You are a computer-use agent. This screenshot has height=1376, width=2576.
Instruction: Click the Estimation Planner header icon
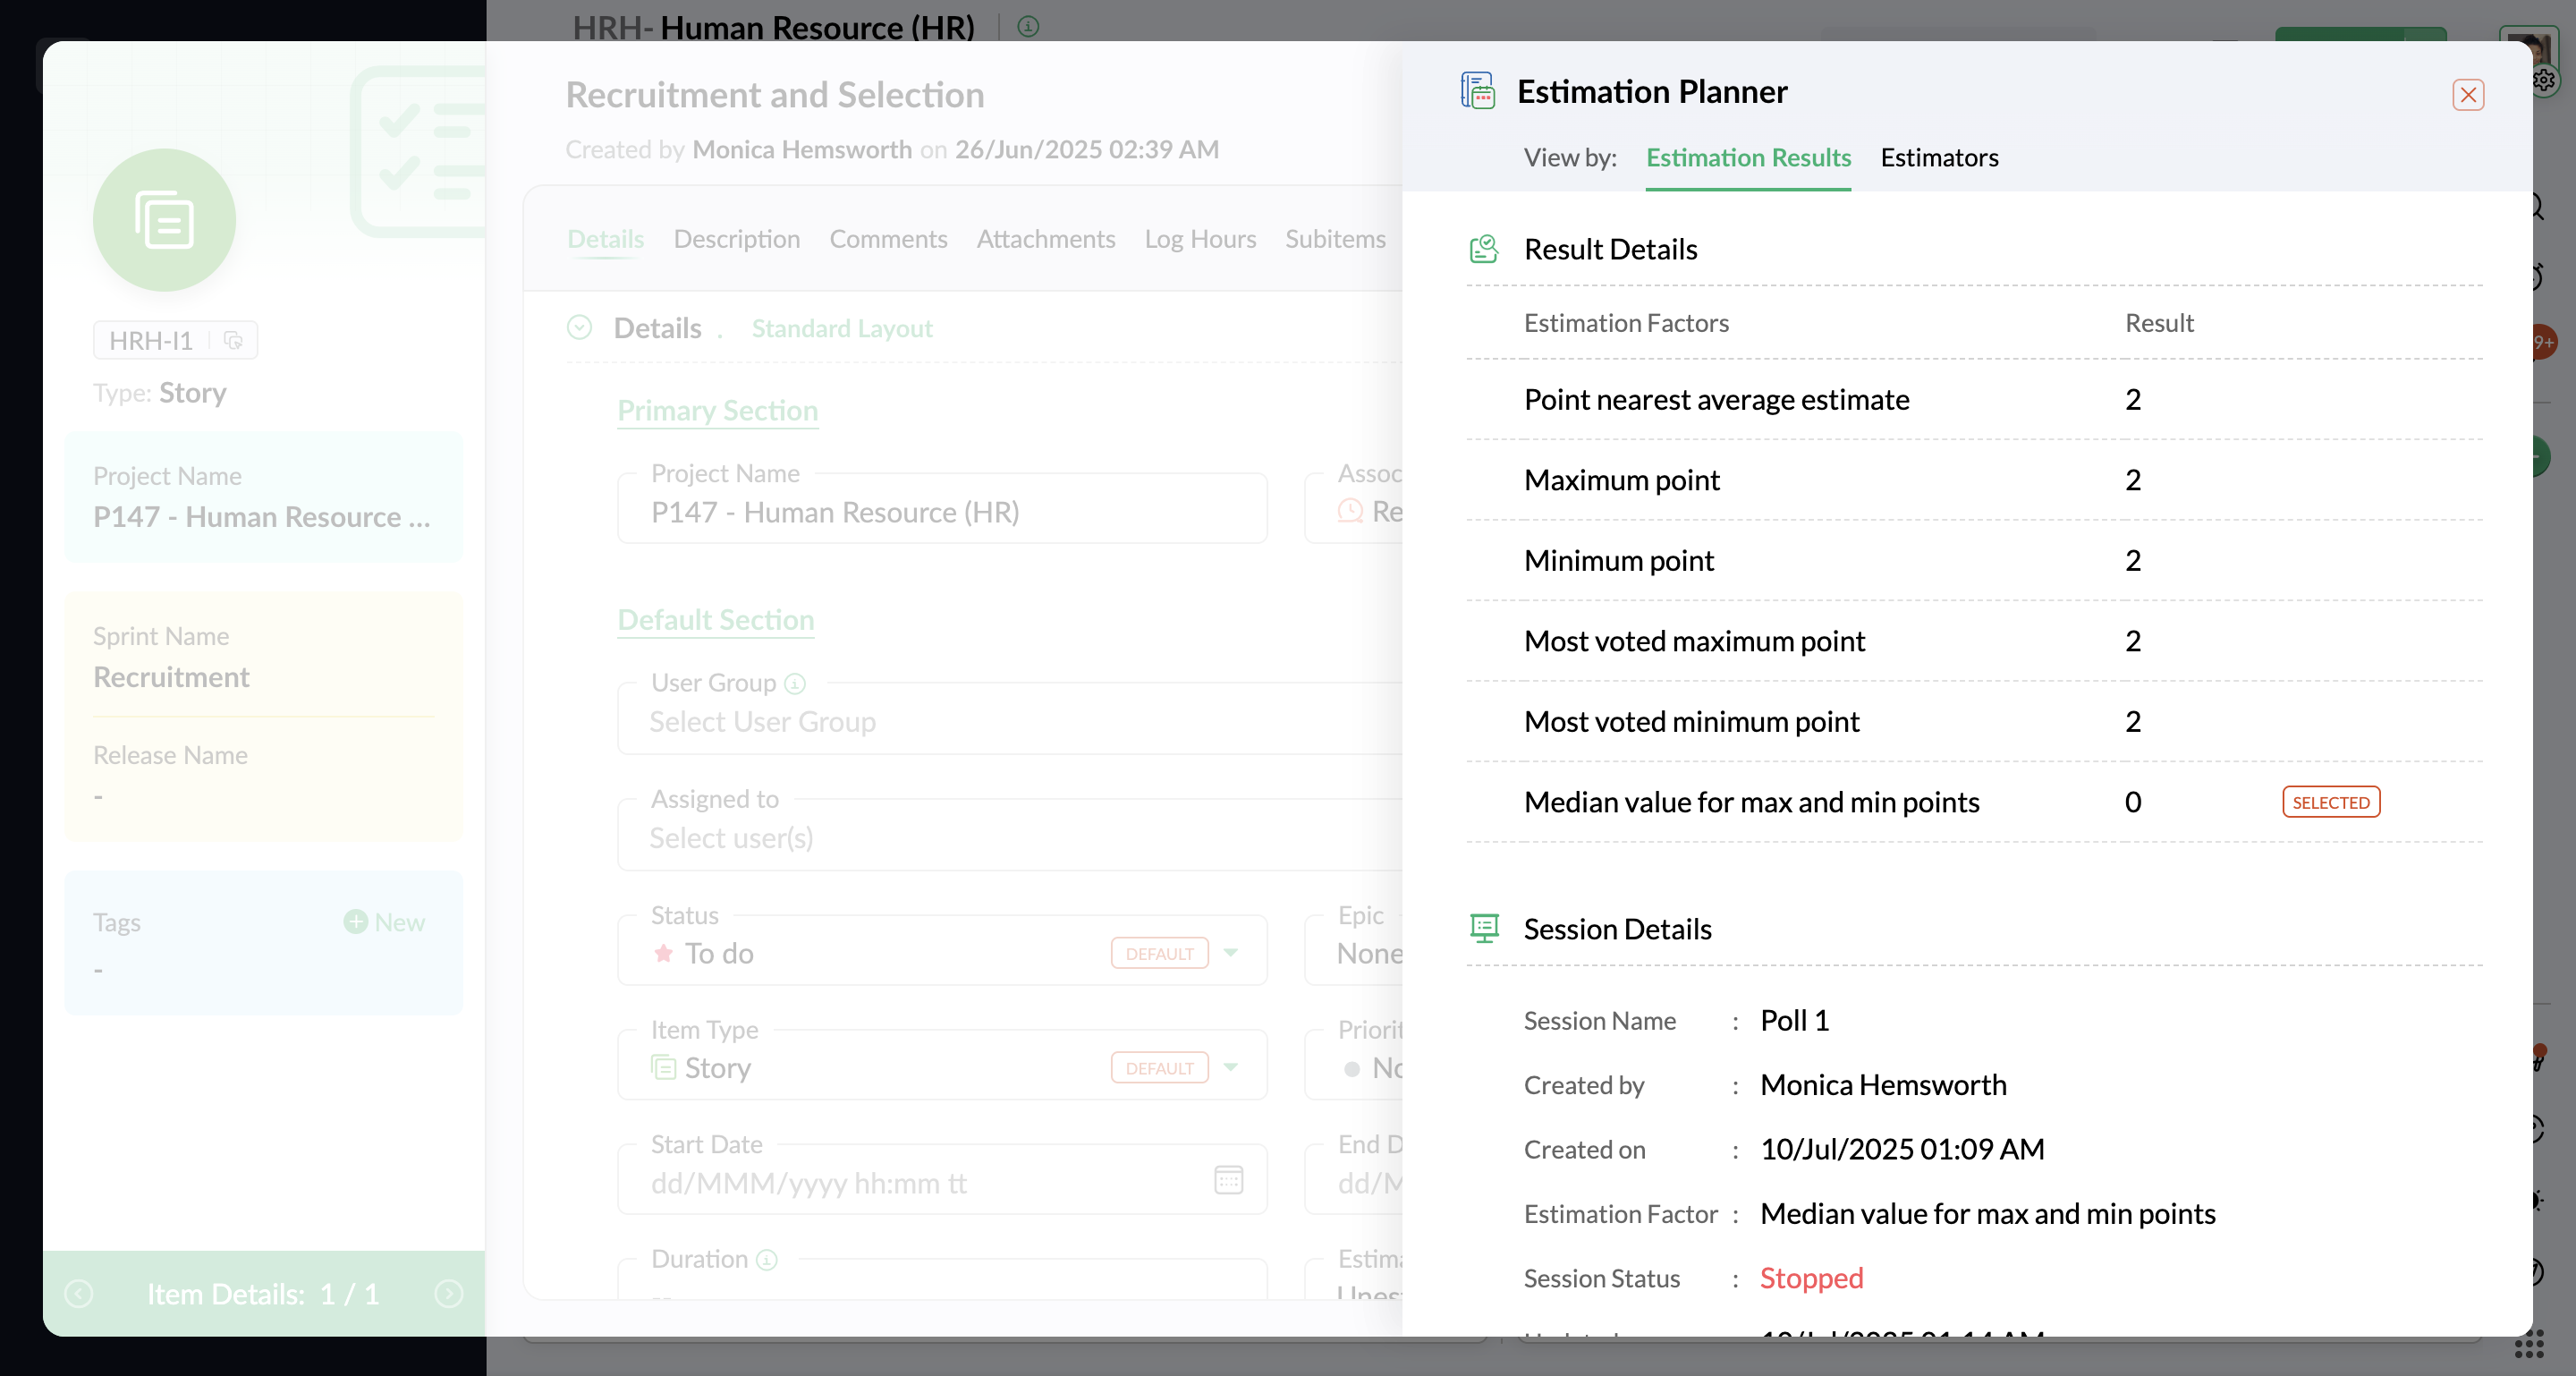click(1478, 91)
